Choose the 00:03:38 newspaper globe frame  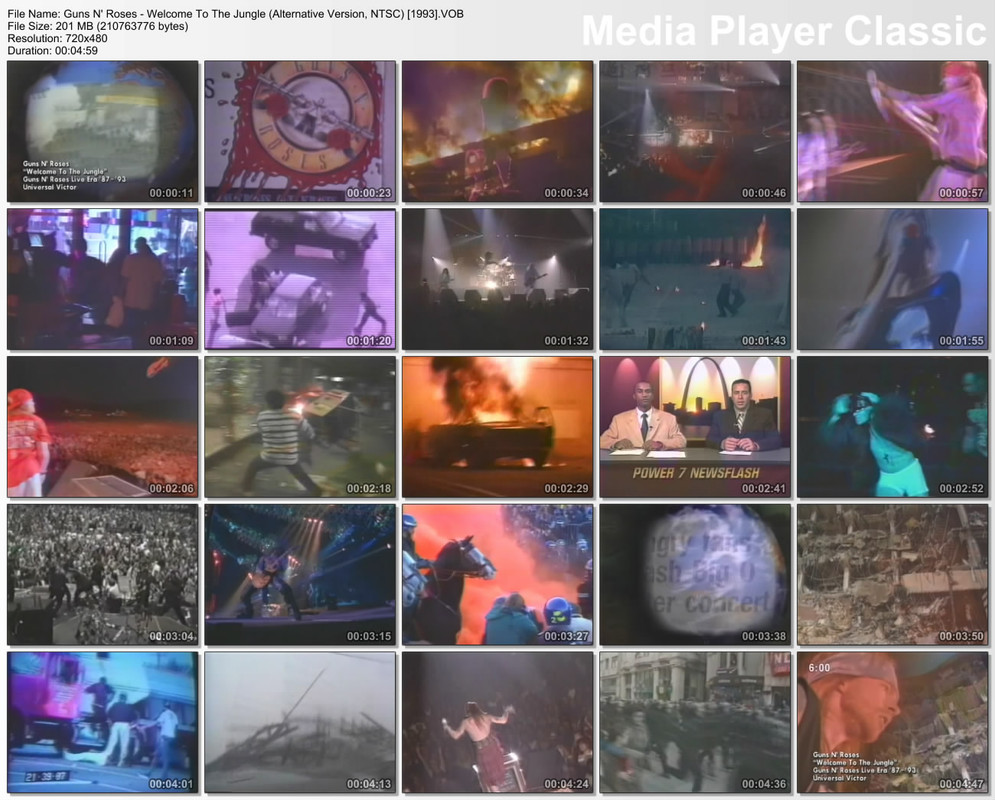(x=695, y=575)
